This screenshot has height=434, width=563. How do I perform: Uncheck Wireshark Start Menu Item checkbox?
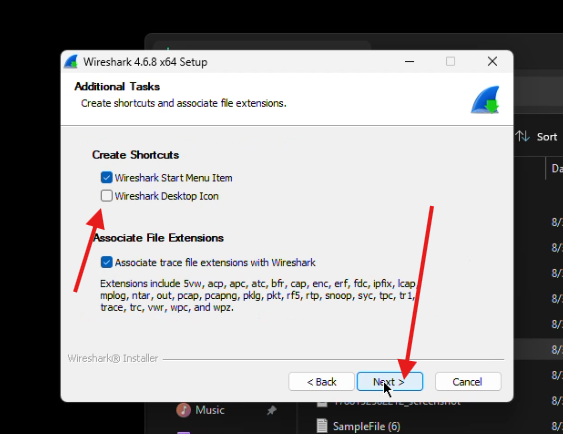(x=107, y=177)
